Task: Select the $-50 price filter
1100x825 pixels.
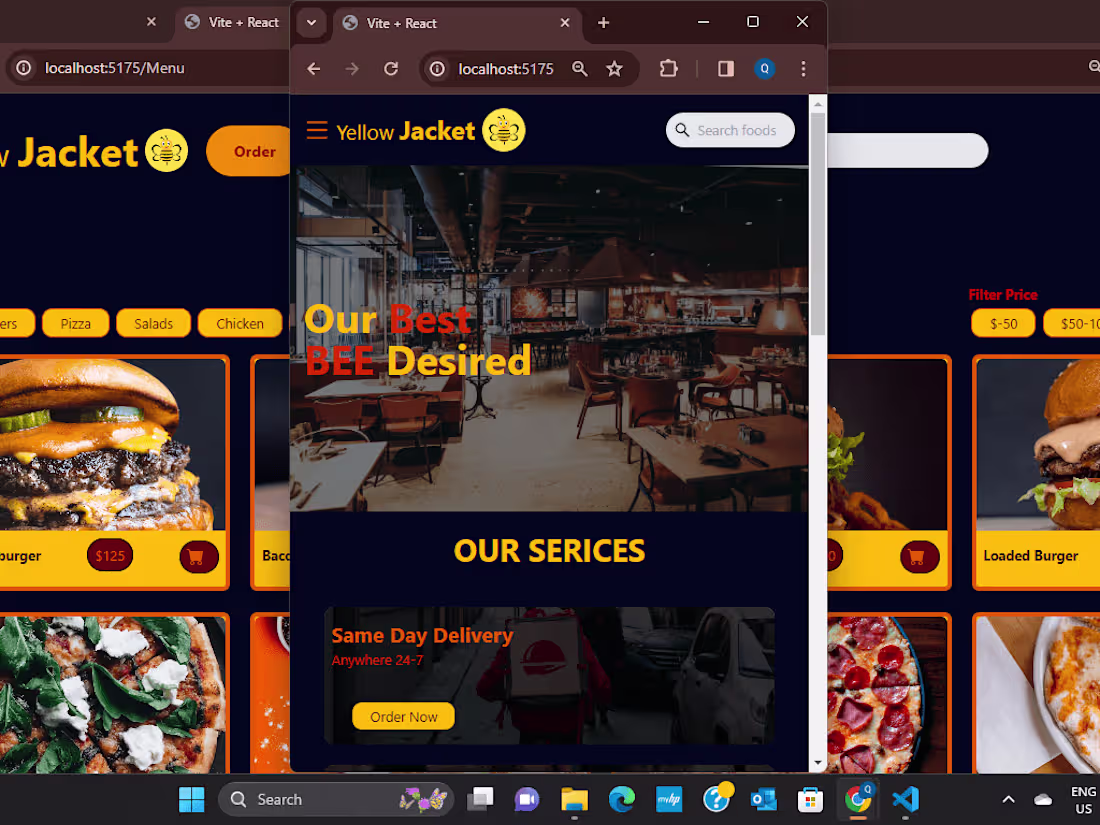Action: pyautogui.click(x=1002, y=322)
